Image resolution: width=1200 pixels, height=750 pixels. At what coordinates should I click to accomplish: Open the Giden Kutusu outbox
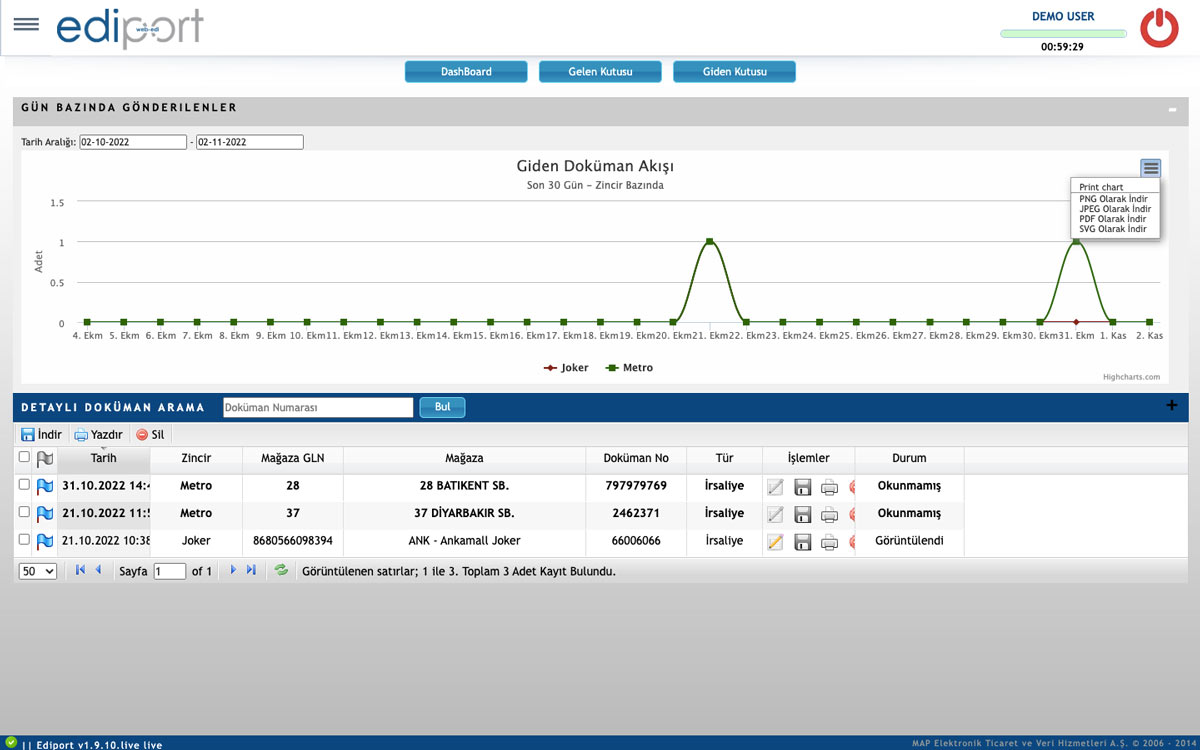coord(734,72)
